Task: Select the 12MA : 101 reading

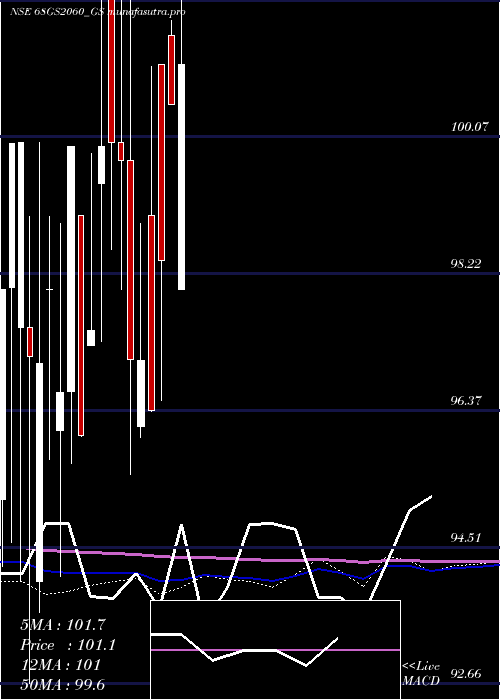Action: point(60,665)
